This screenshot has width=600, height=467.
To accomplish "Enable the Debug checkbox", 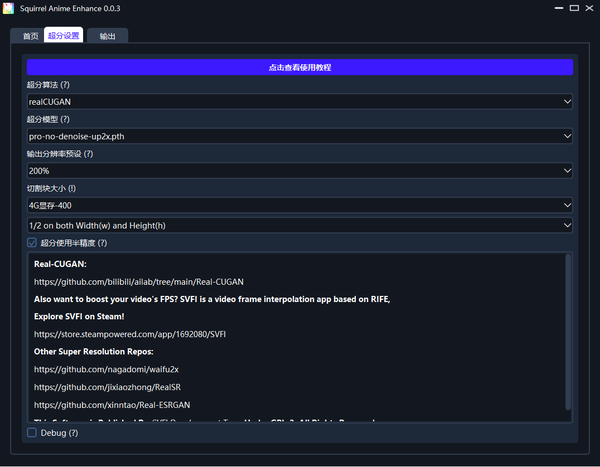I will [32, 433].
